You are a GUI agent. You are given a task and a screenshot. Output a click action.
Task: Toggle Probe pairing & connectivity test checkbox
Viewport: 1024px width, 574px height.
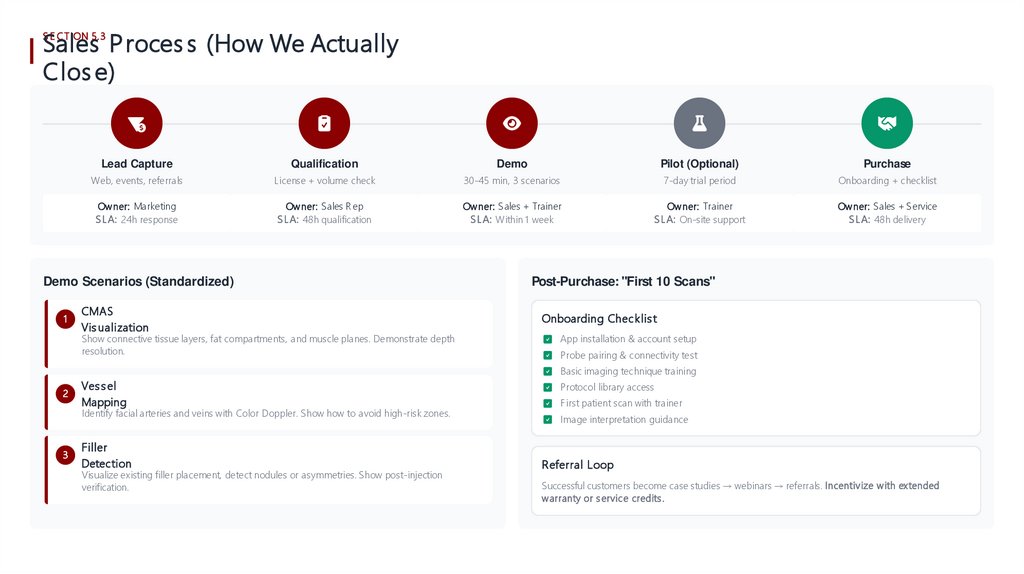point(548,355)
